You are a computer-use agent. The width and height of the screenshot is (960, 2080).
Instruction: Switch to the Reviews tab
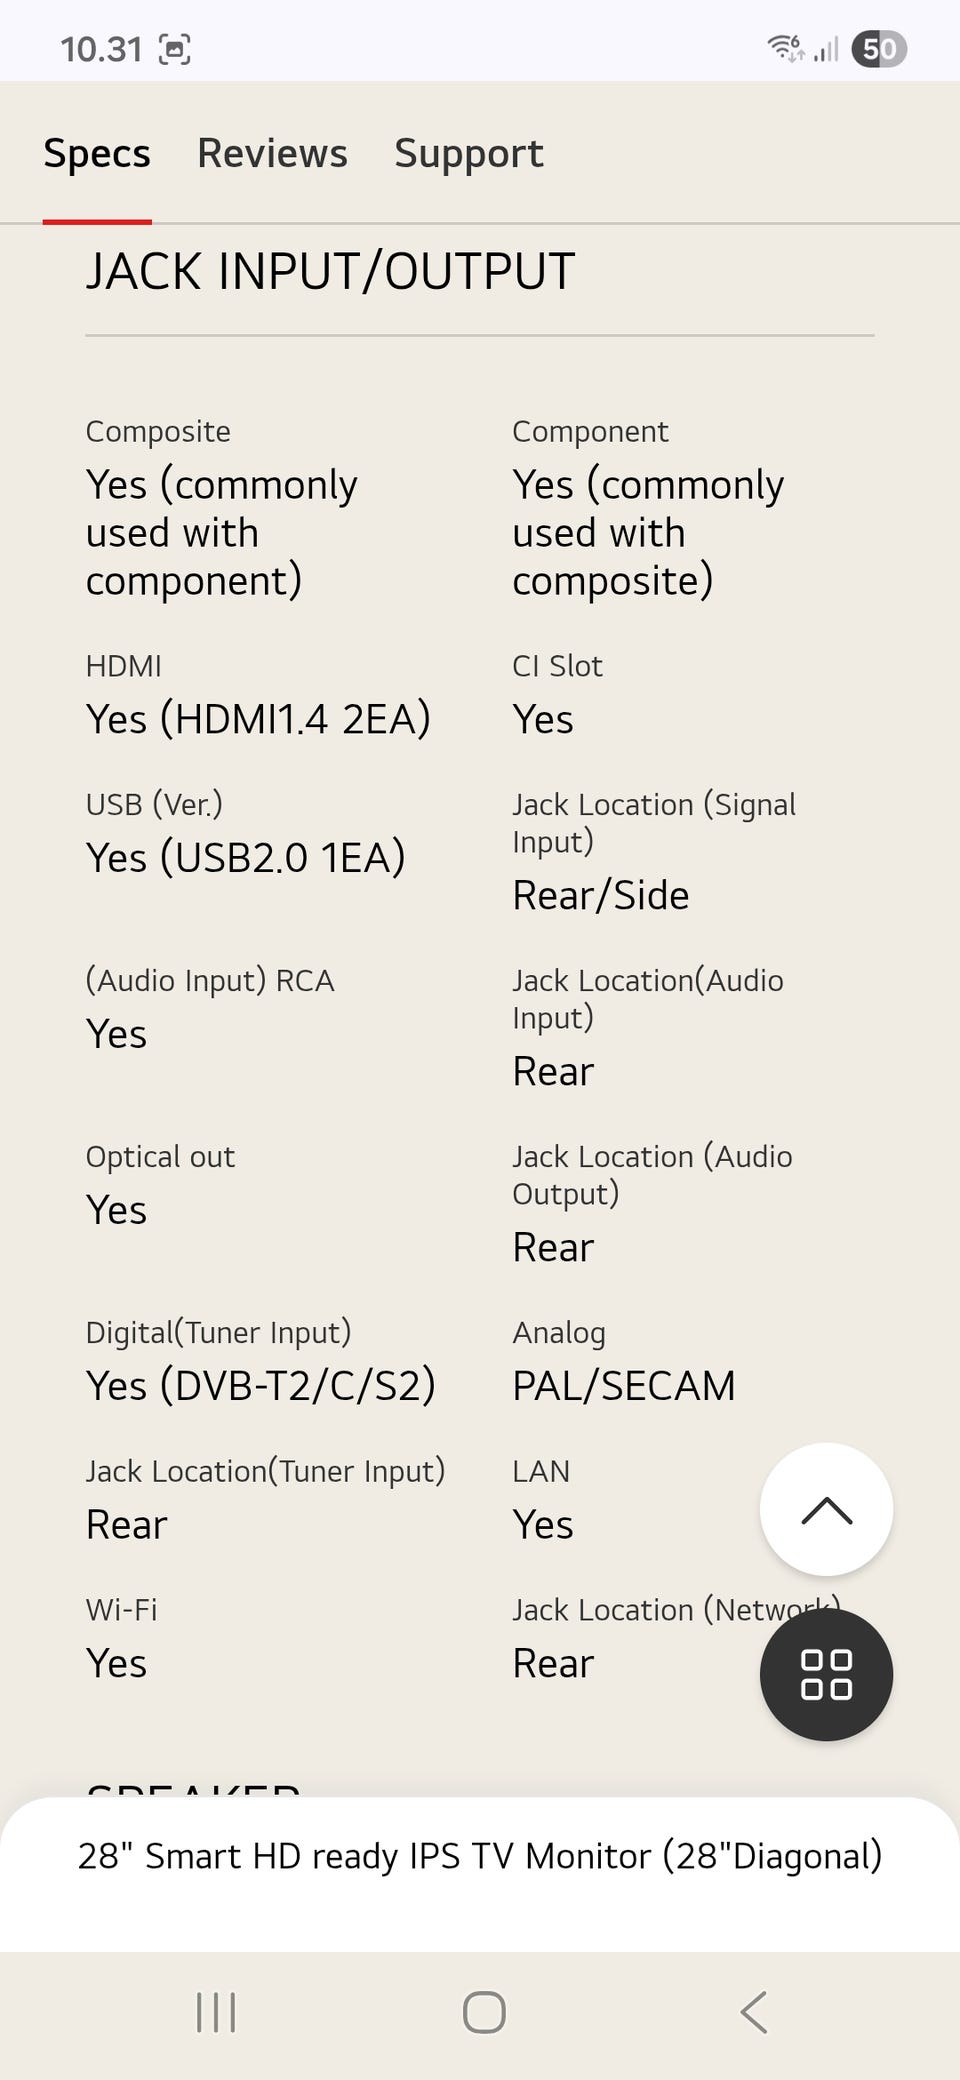tap(272, 153)
